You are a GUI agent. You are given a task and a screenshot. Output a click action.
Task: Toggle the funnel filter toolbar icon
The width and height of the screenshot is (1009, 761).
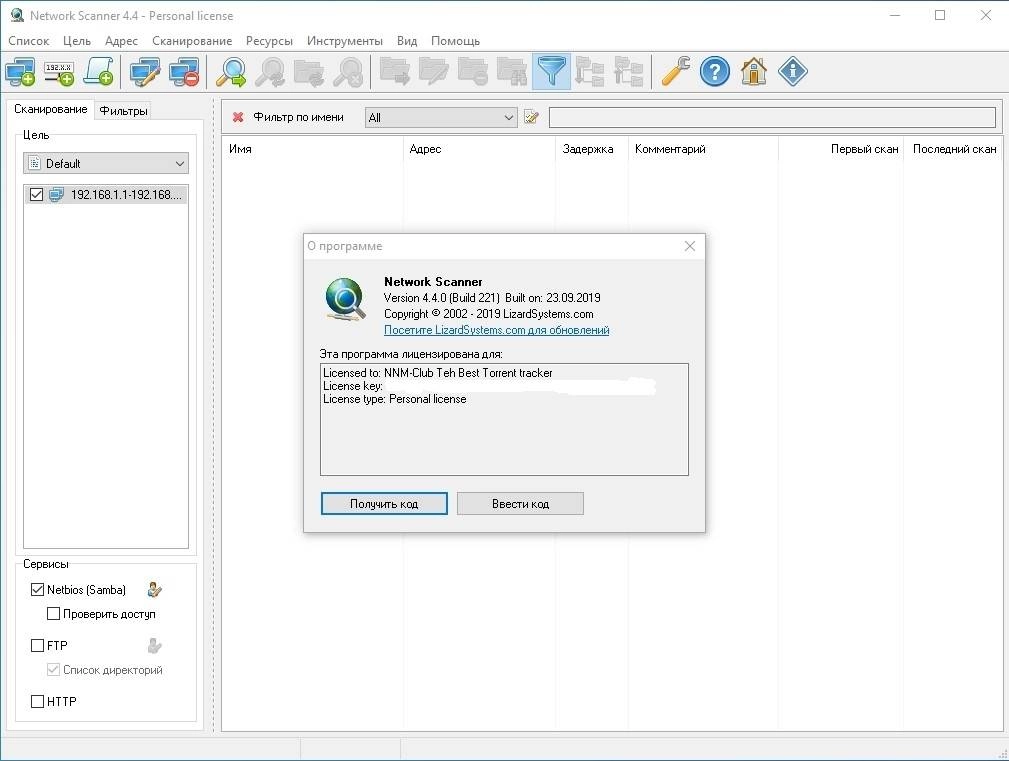coord(551,71)
